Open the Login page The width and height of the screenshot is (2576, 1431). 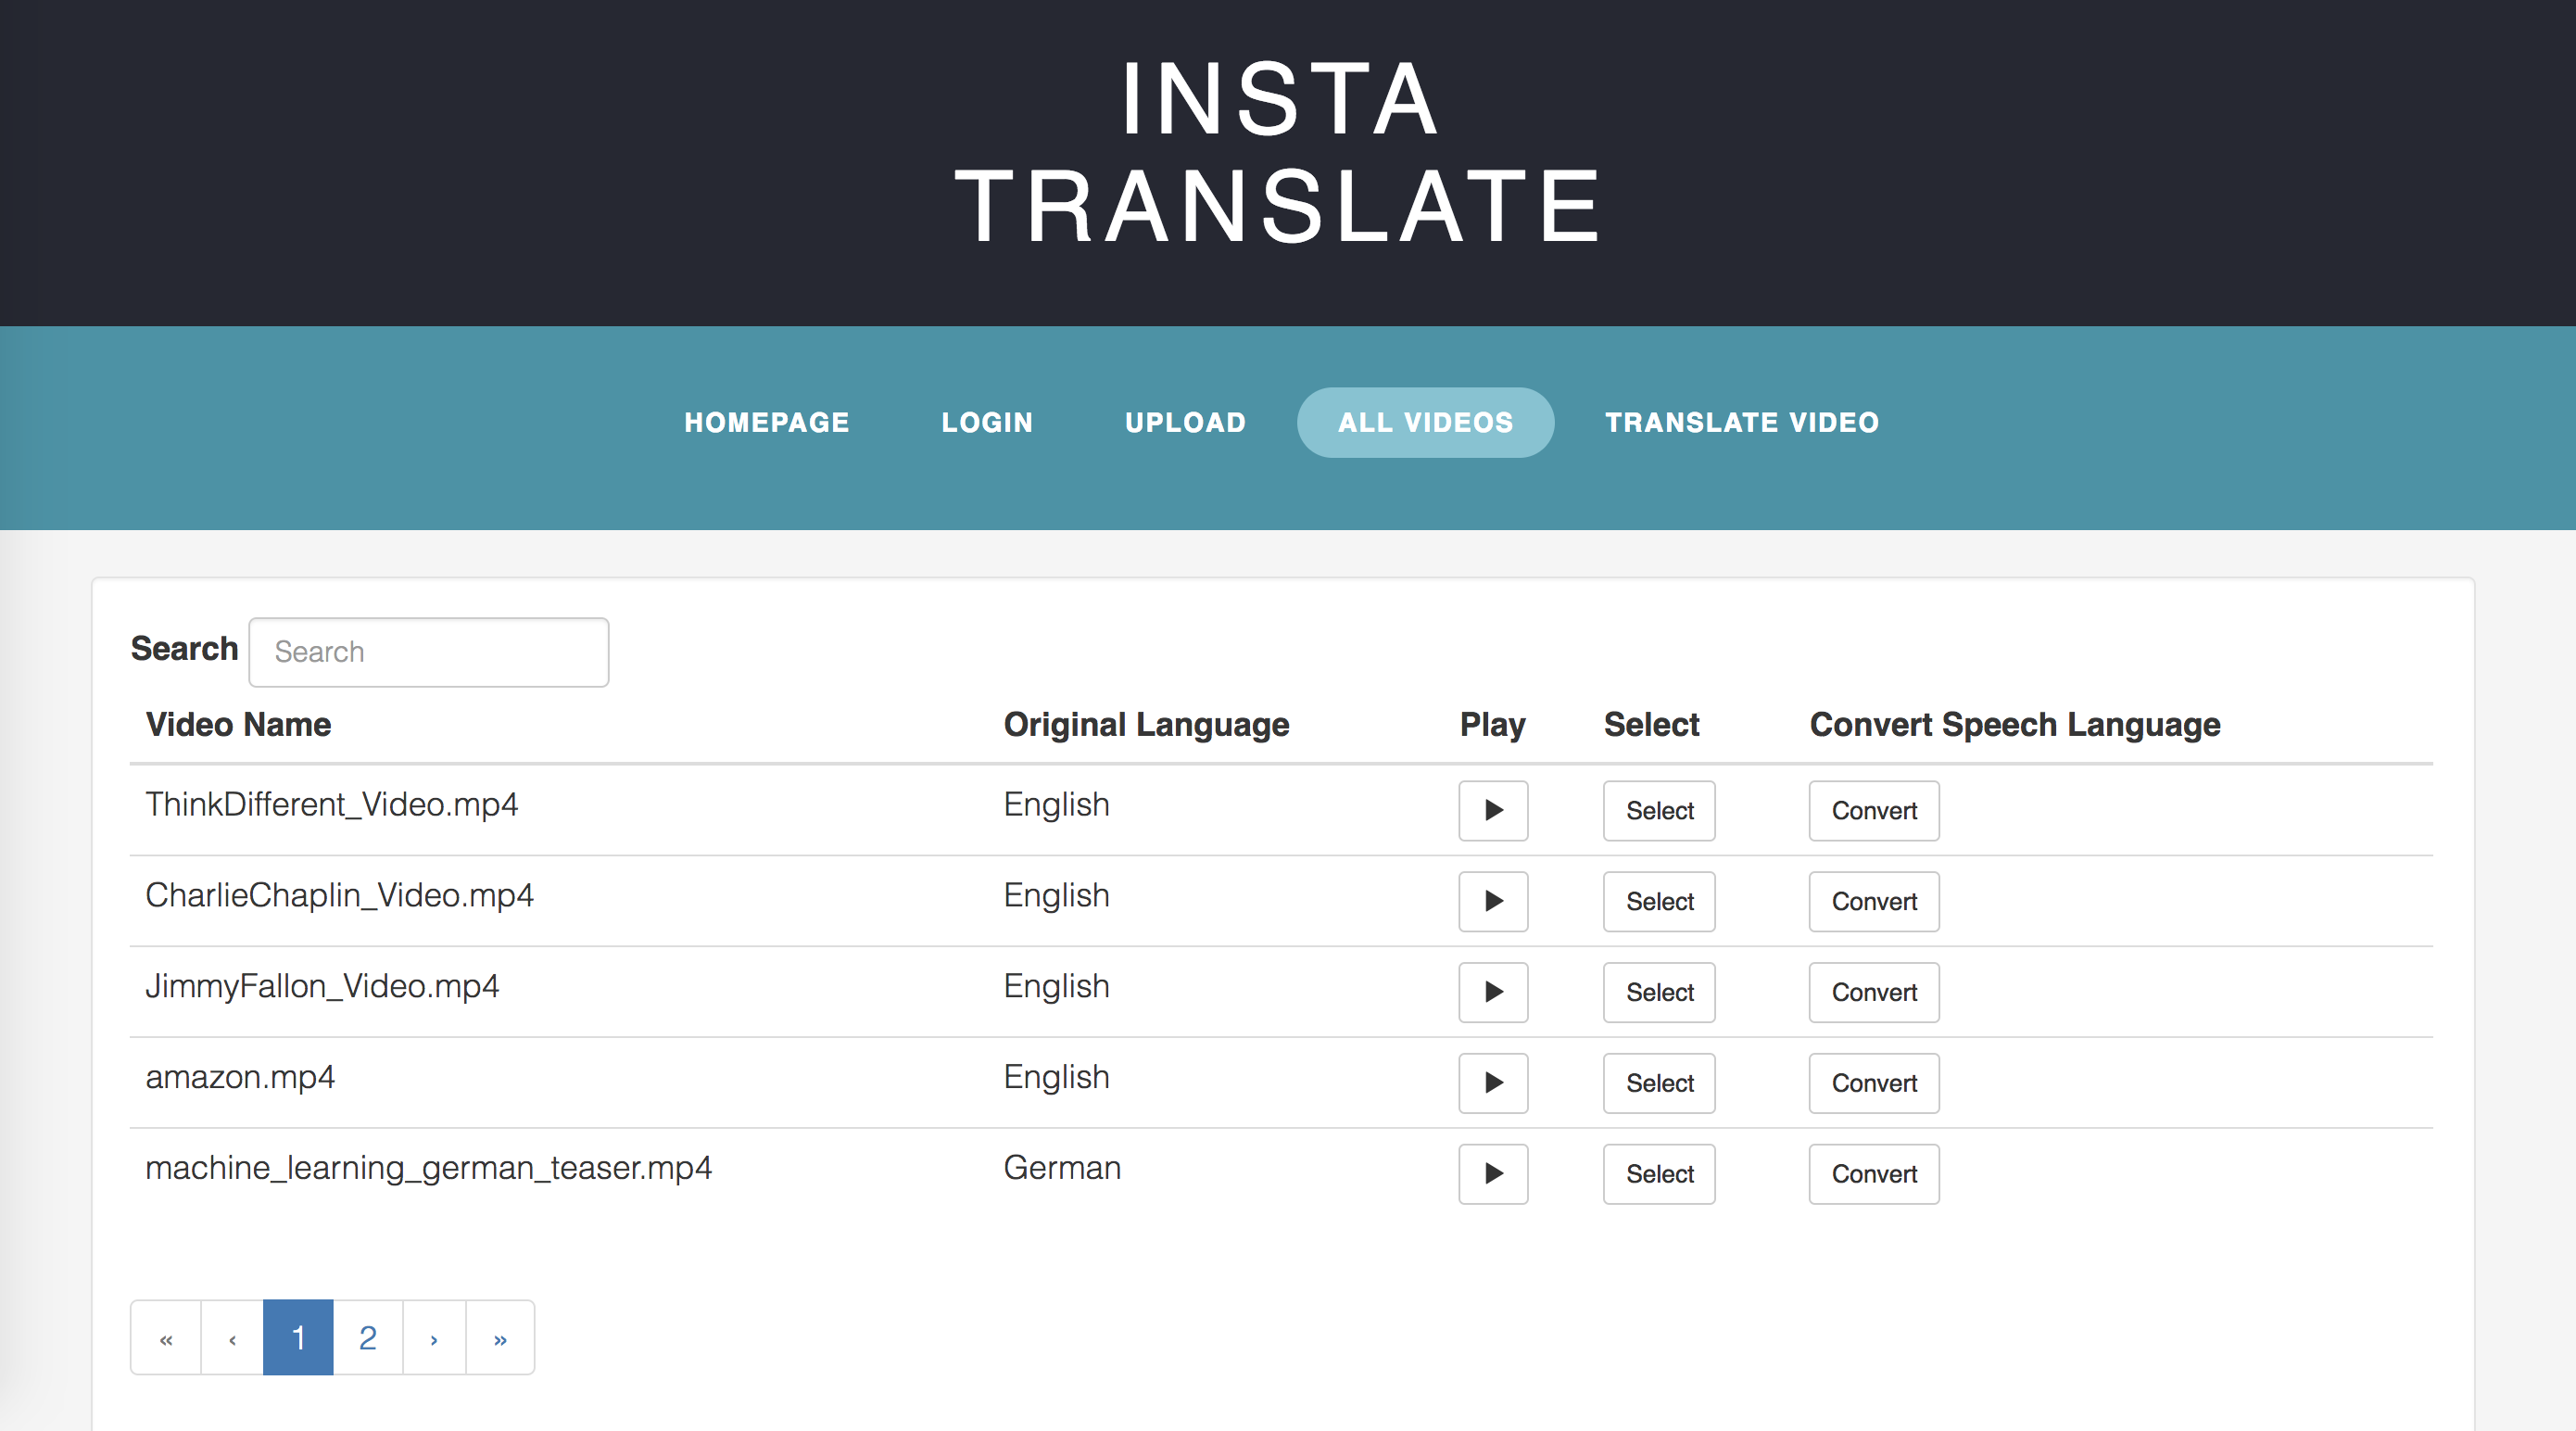tap(986, 422)
